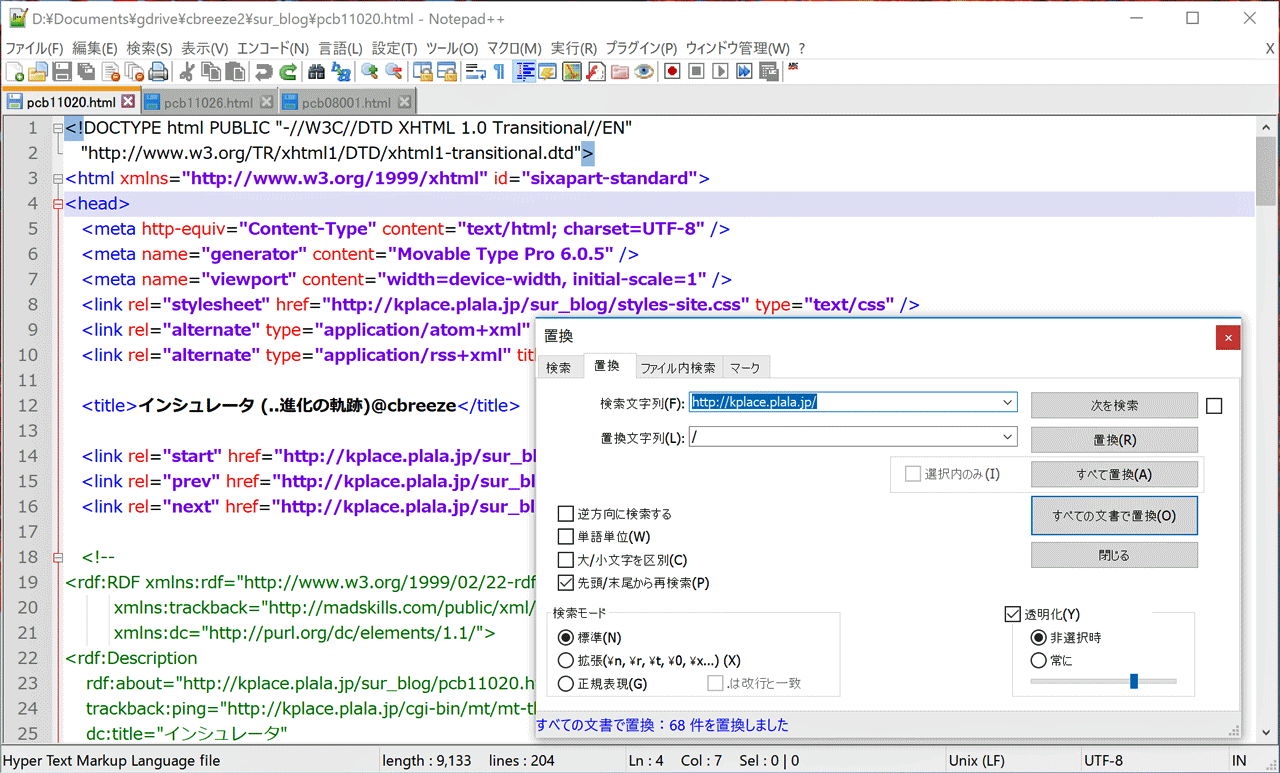Choose the 非選択時 transparency radio
Image resolution: width=1280 pixels, height=773 pixels.
(x=1038, y=638)
